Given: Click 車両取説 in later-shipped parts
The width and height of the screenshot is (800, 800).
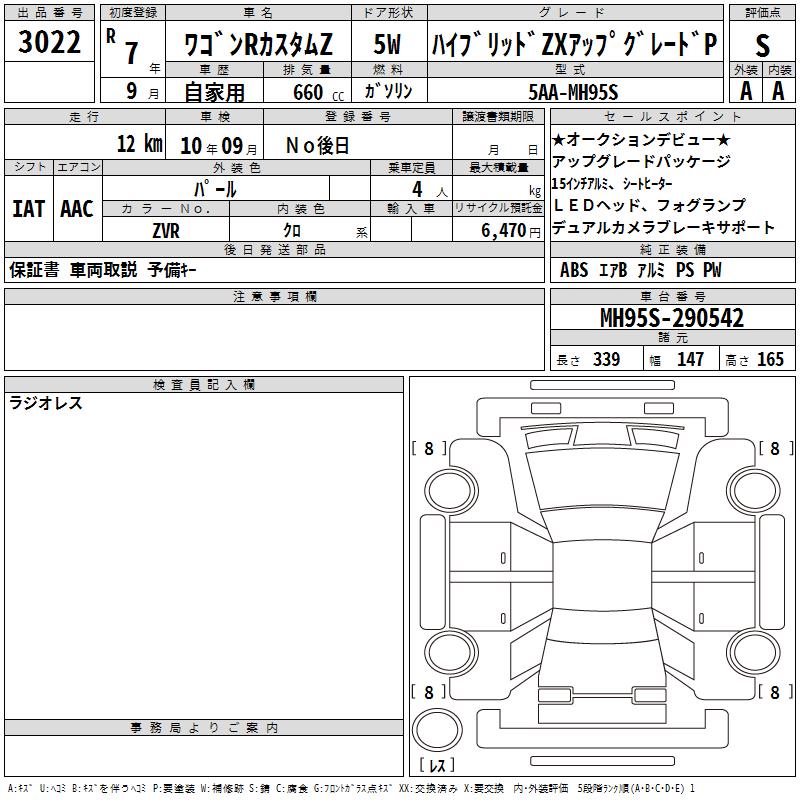Looking at the screenshot, I should [x=104, y=270].
